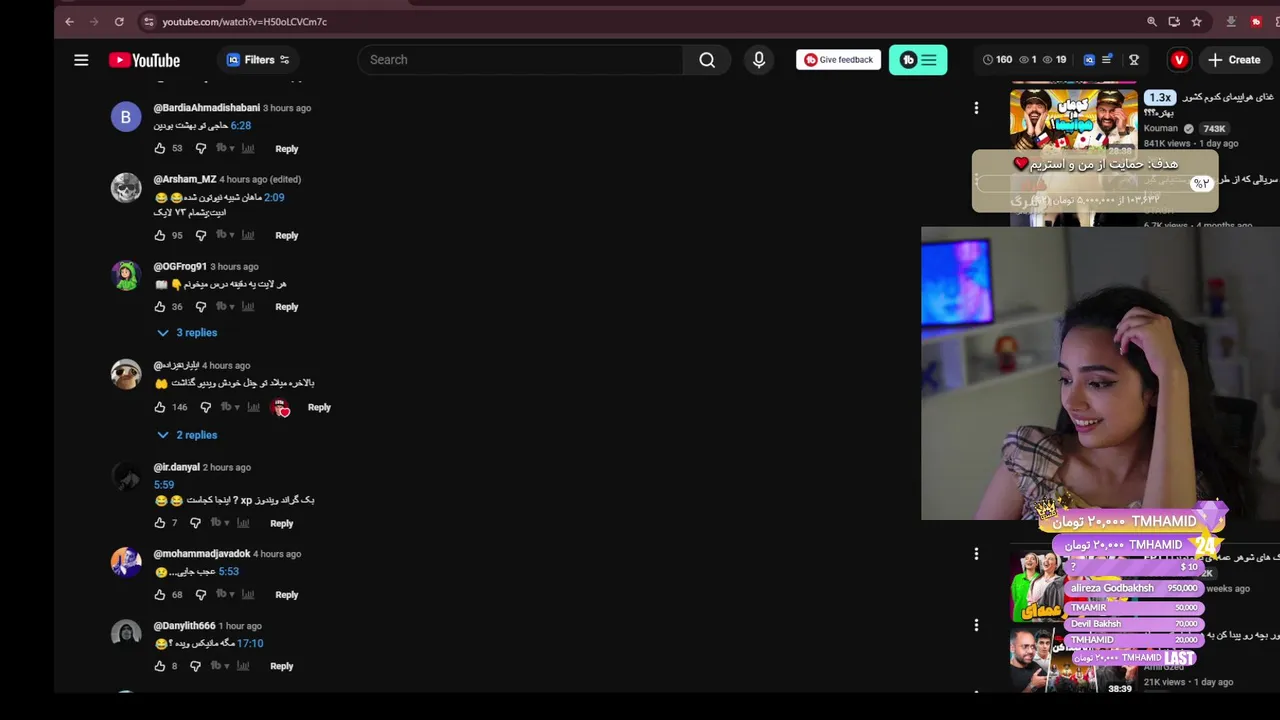
Task: Like the comment with 146 likes
Action: click(160, 407)
